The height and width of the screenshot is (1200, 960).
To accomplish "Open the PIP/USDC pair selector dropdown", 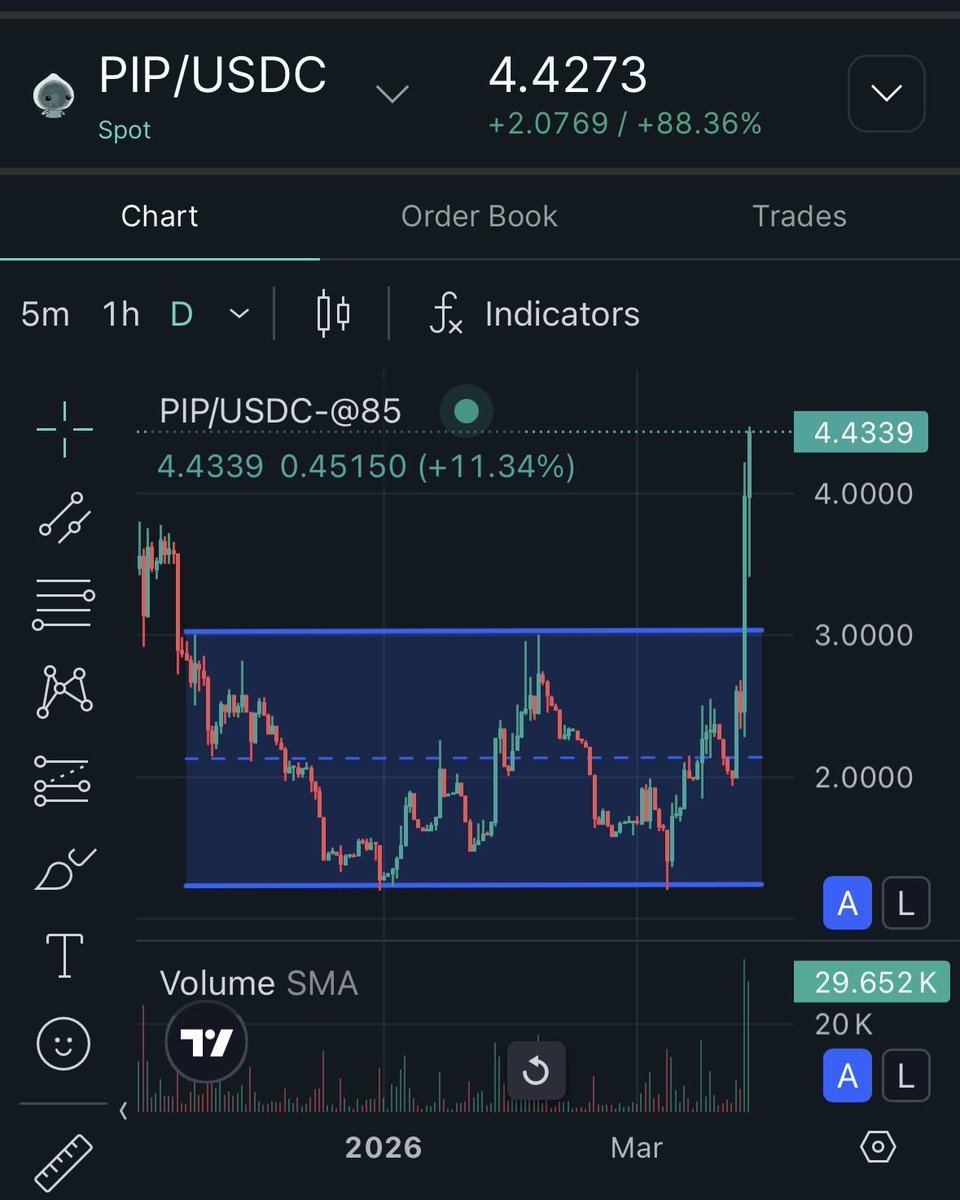I will click(391, 93).
